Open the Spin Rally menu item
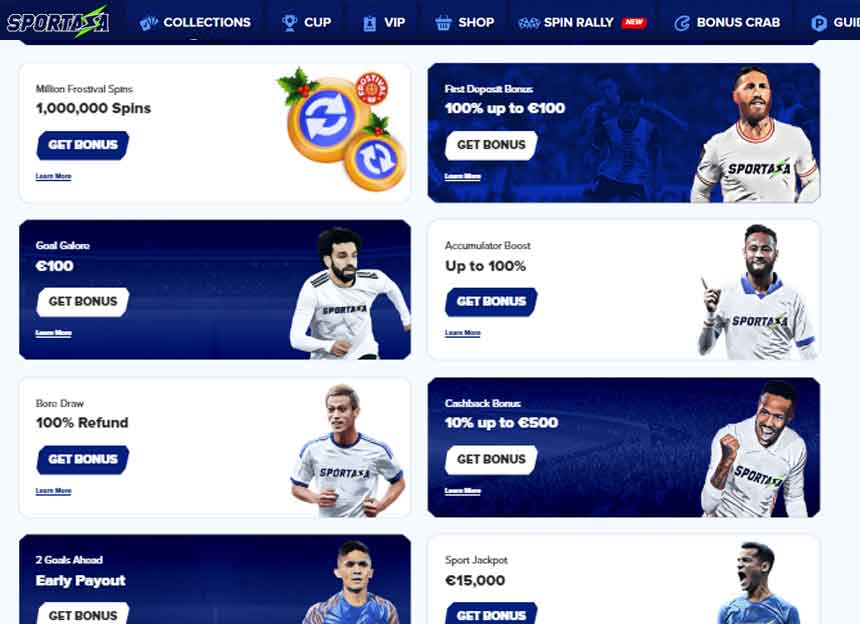Viewport: 860px width, 624px height. 579,22
